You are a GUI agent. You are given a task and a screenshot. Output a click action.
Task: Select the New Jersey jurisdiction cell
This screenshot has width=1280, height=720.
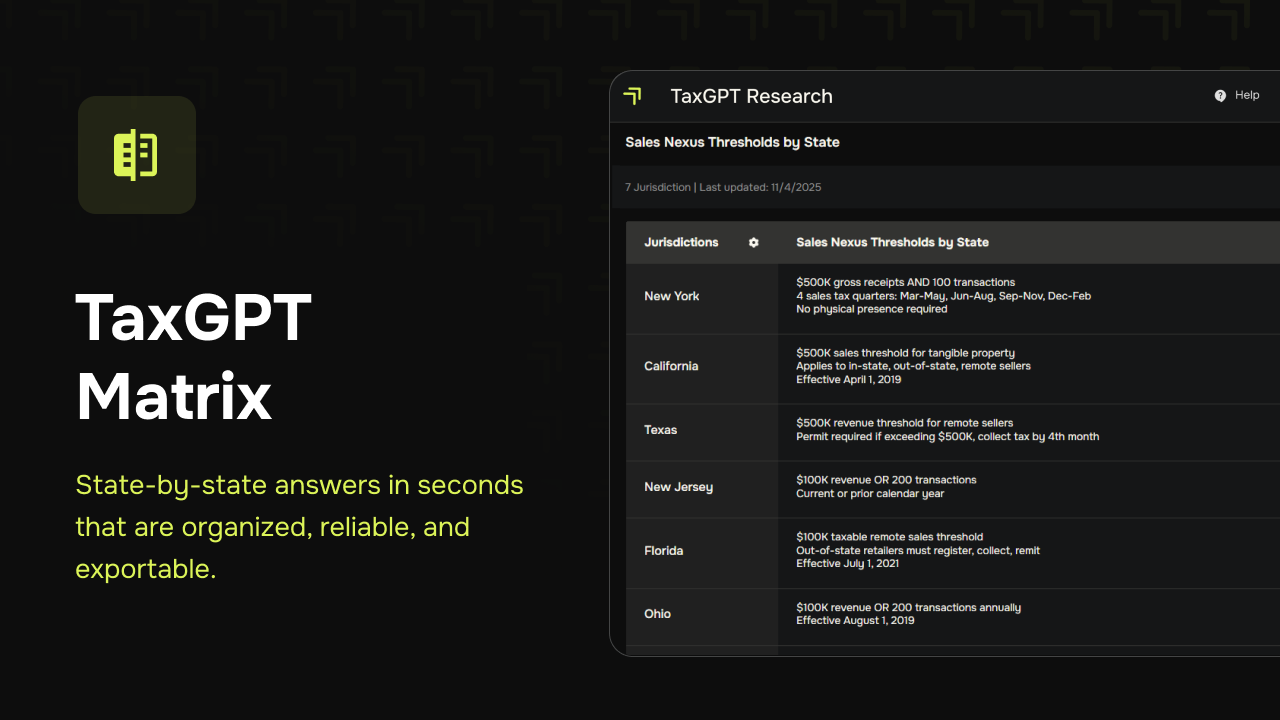(702, 487)
